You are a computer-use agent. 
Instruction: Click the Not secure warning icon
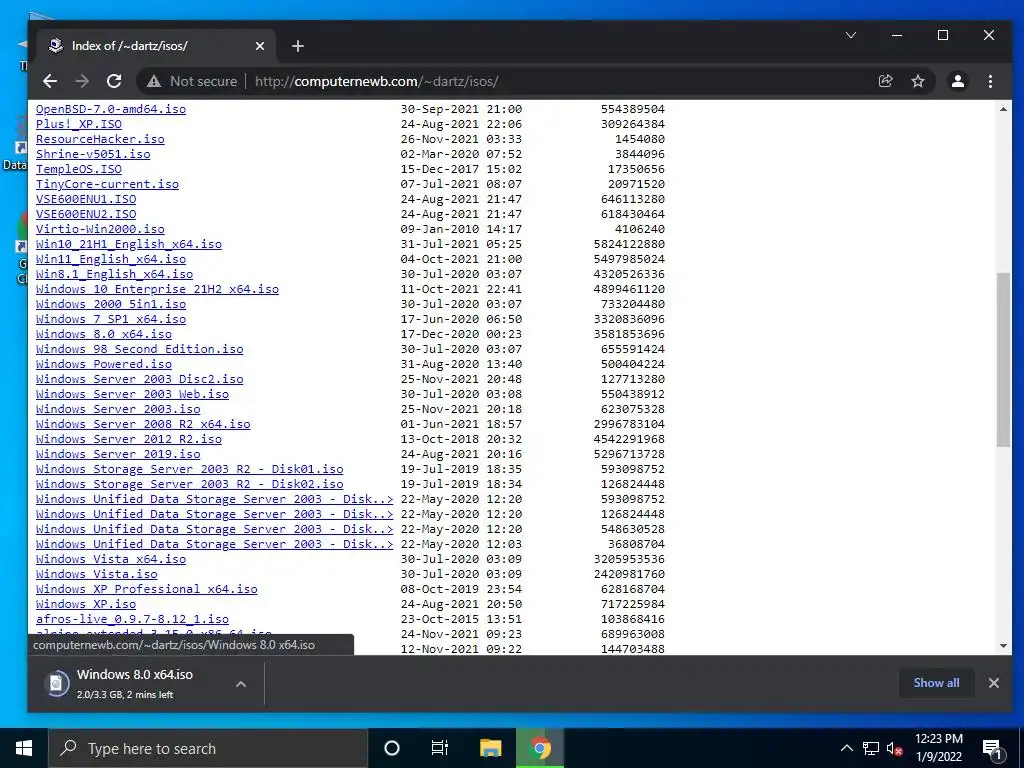point(153,81)
